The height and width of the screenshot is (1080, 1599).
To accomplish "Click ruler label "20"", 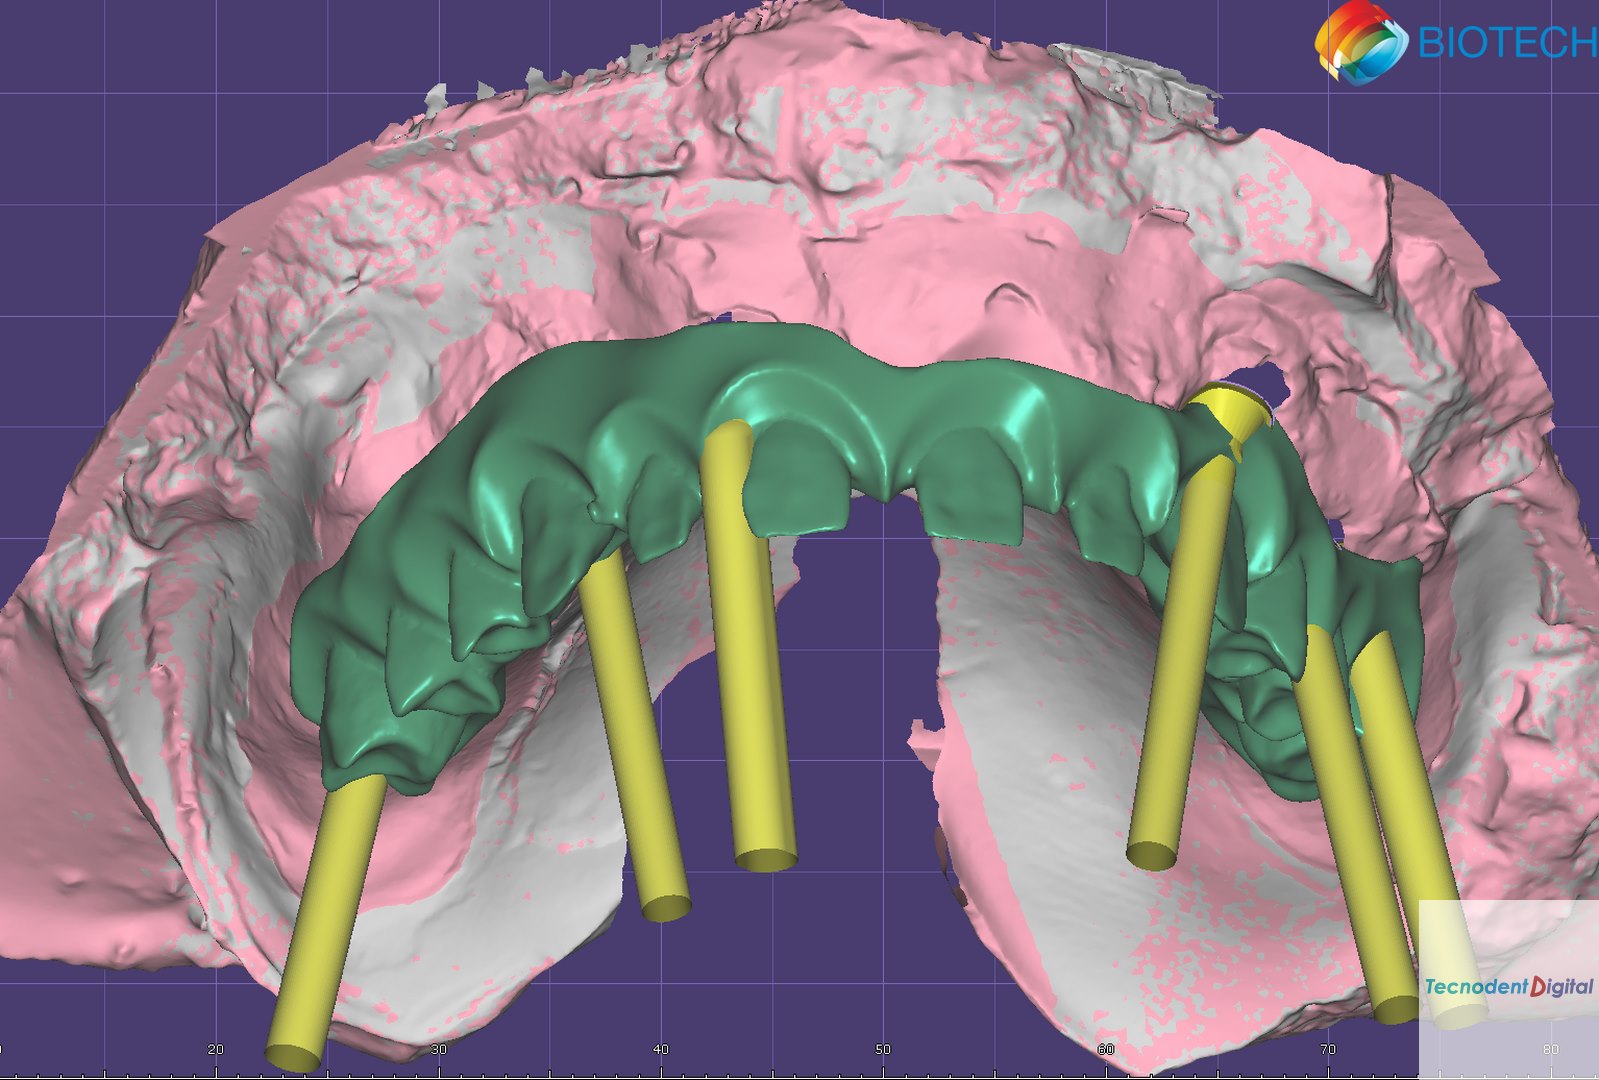I will 216,1049.
